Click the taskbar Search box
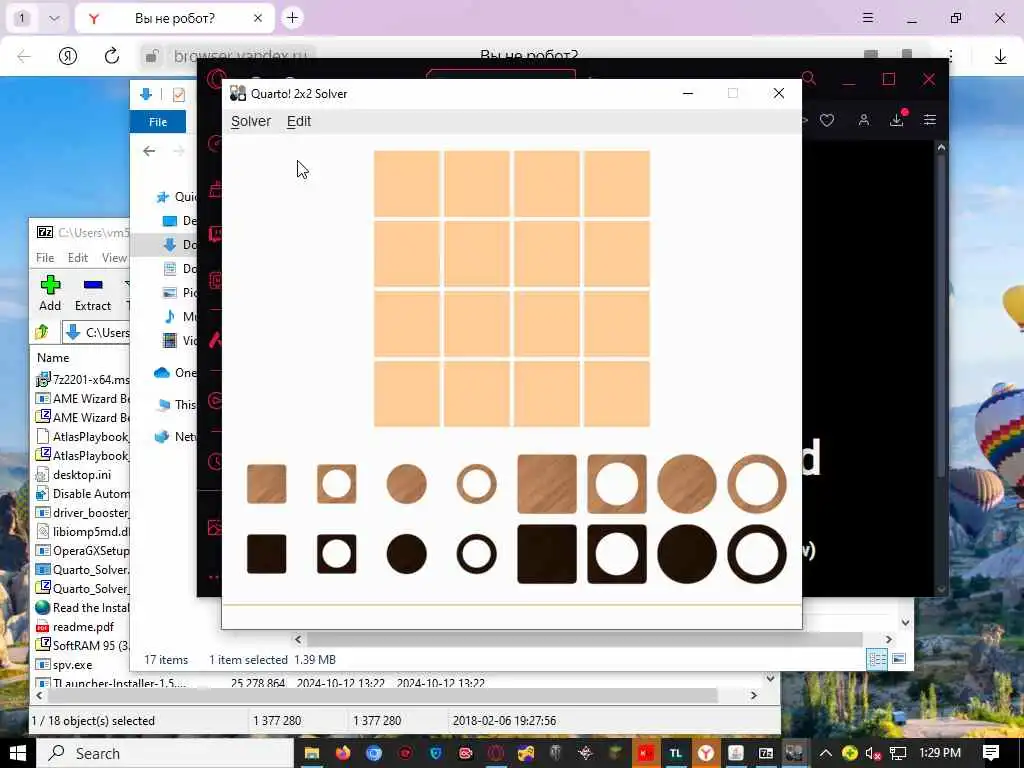This screenshot has height=768, width=1024. point(165,753)
